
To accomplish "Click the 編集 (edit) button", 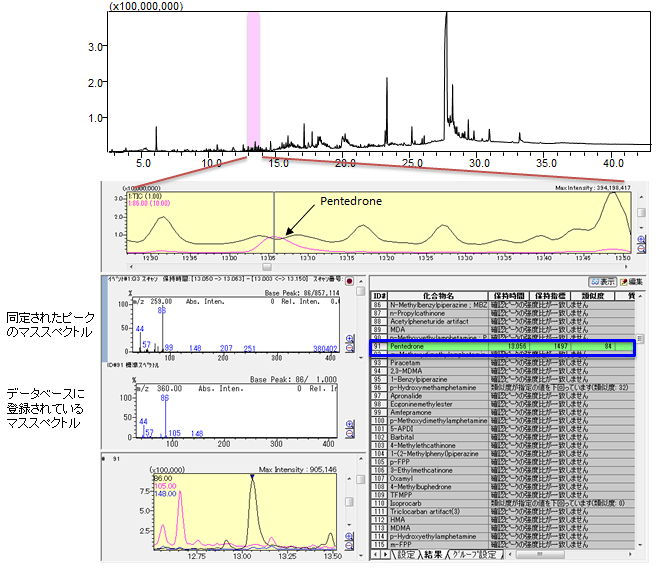I will click(631, 282).
